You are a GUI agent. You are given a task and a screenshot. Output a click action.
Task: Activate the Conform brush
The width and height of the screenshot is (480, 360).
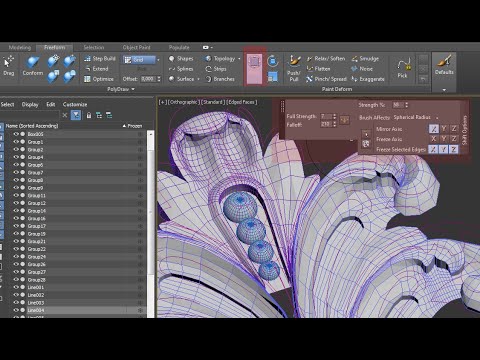tap(33, 66)
